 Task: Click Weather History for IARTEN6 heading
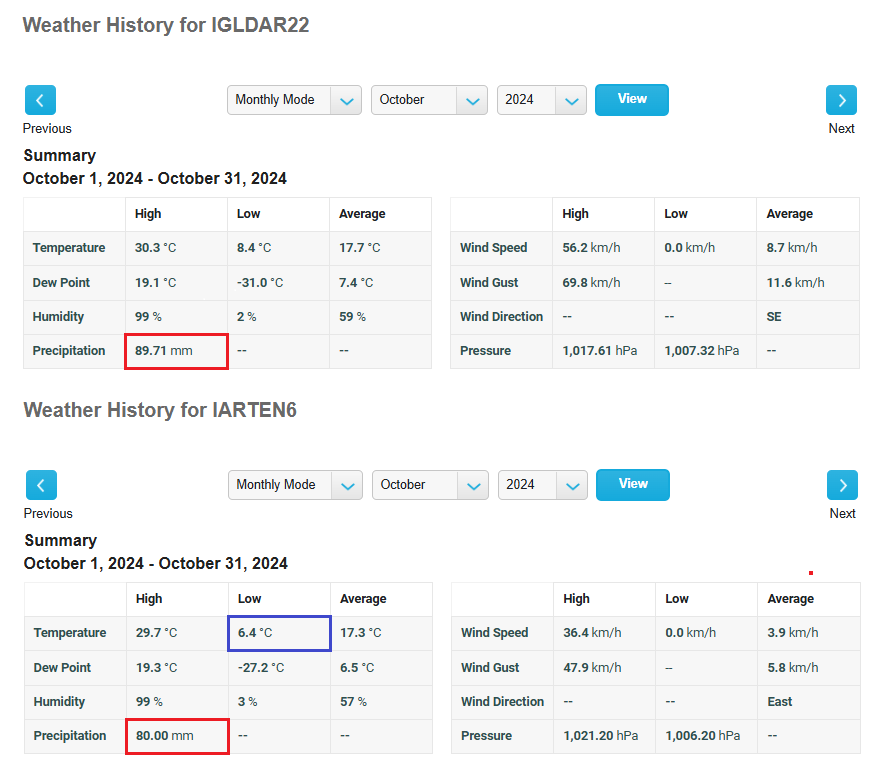click(x=160, y=410)
